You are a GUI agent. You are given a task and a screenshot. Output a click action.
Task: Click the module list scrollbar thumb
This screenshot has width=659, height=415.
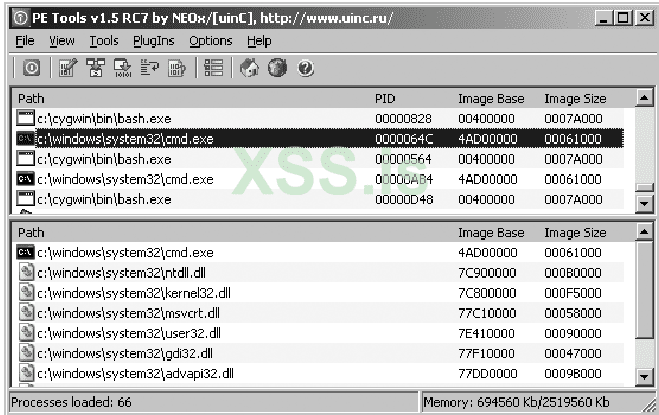644,289
